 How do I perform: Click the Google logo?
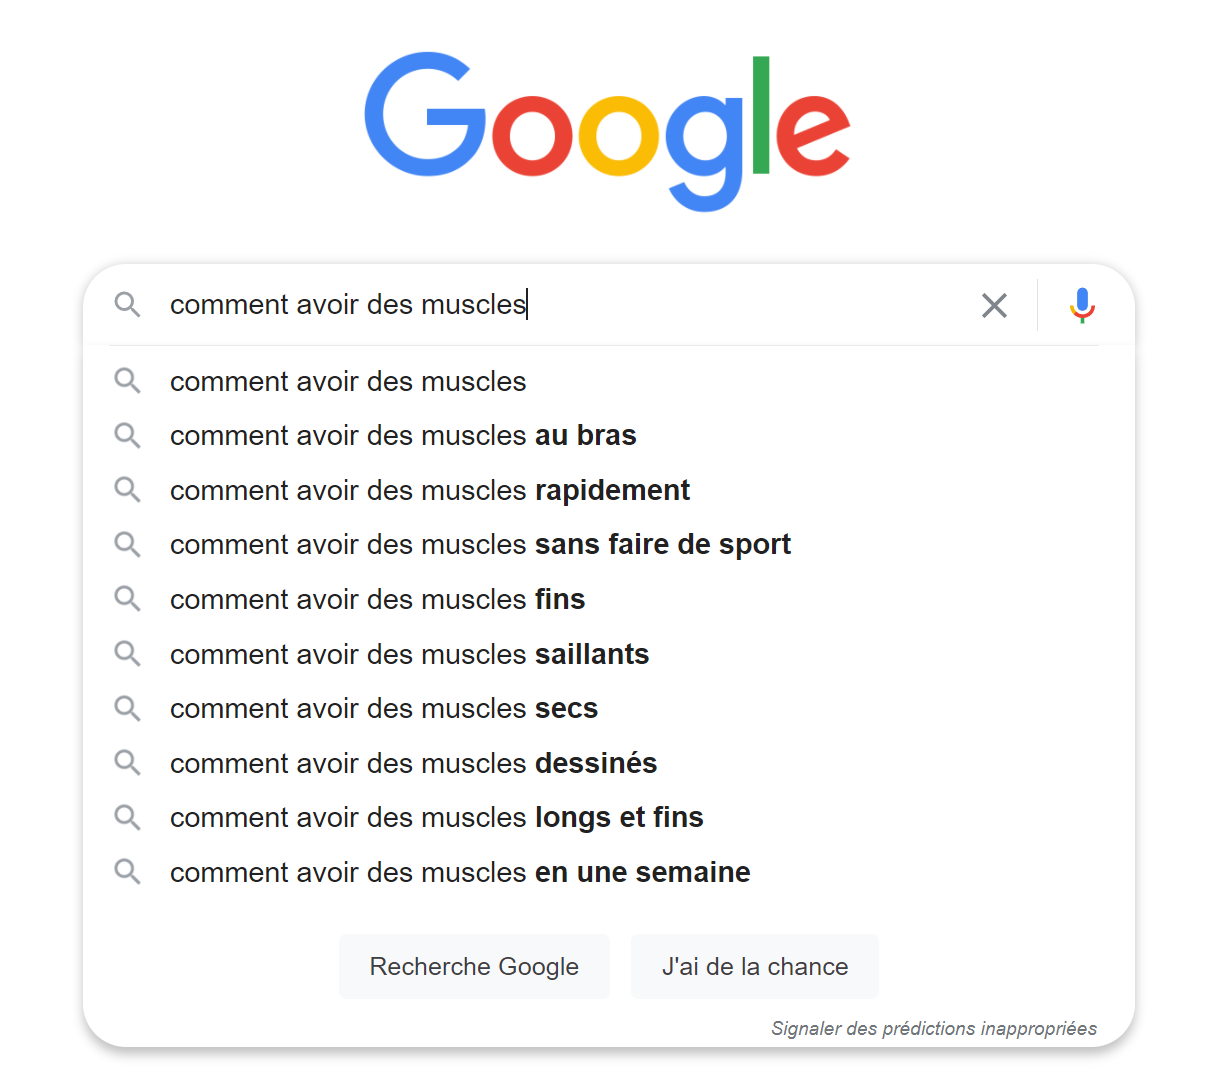click(607, 130)
